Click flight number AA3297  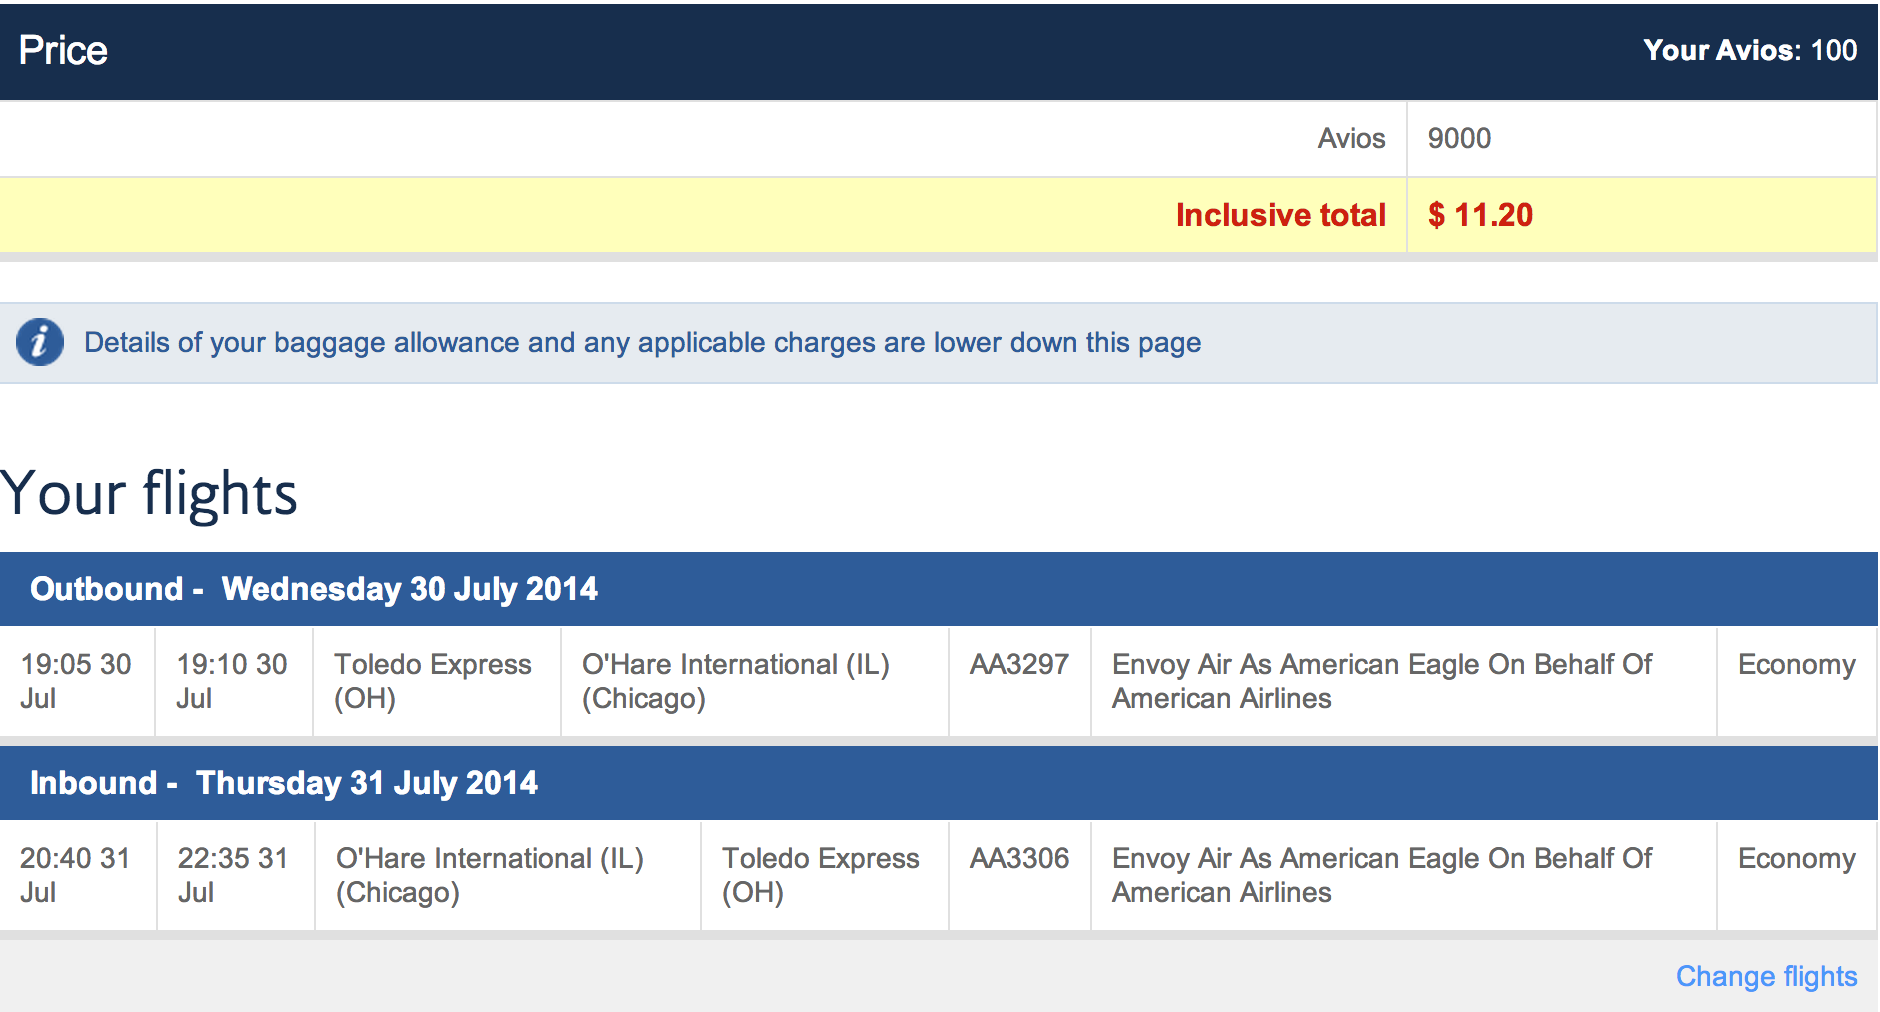[1019, 664]
